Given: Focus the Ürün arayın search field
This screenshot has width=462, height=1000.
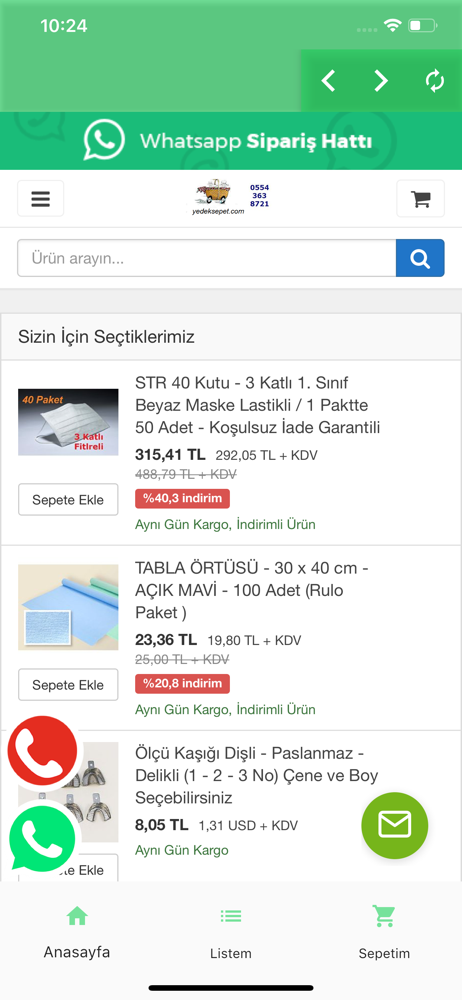Looking at the screenshot, I should [x=207, y=258].
